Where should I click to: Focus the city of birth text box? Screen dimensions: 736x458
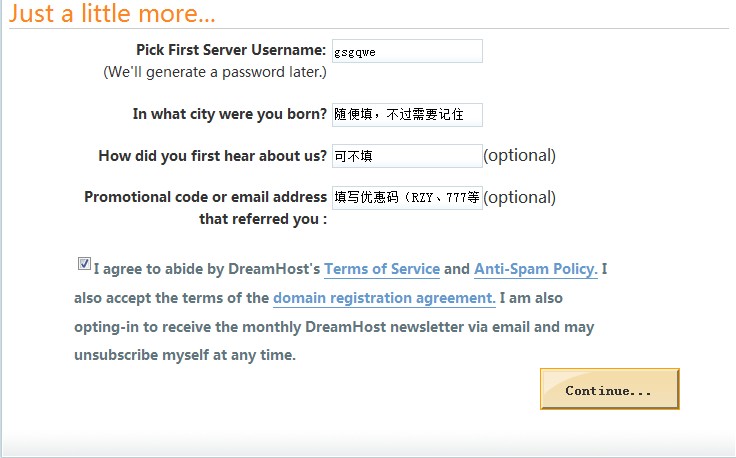click(407, 115)
